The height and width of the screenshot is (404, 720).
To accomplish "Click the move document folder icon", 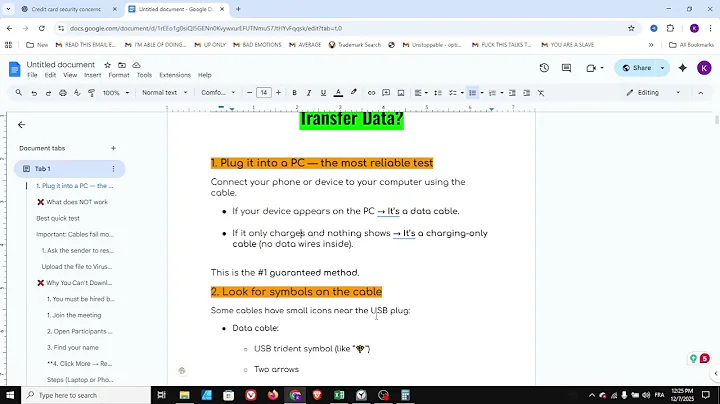I will coord(122,65).
